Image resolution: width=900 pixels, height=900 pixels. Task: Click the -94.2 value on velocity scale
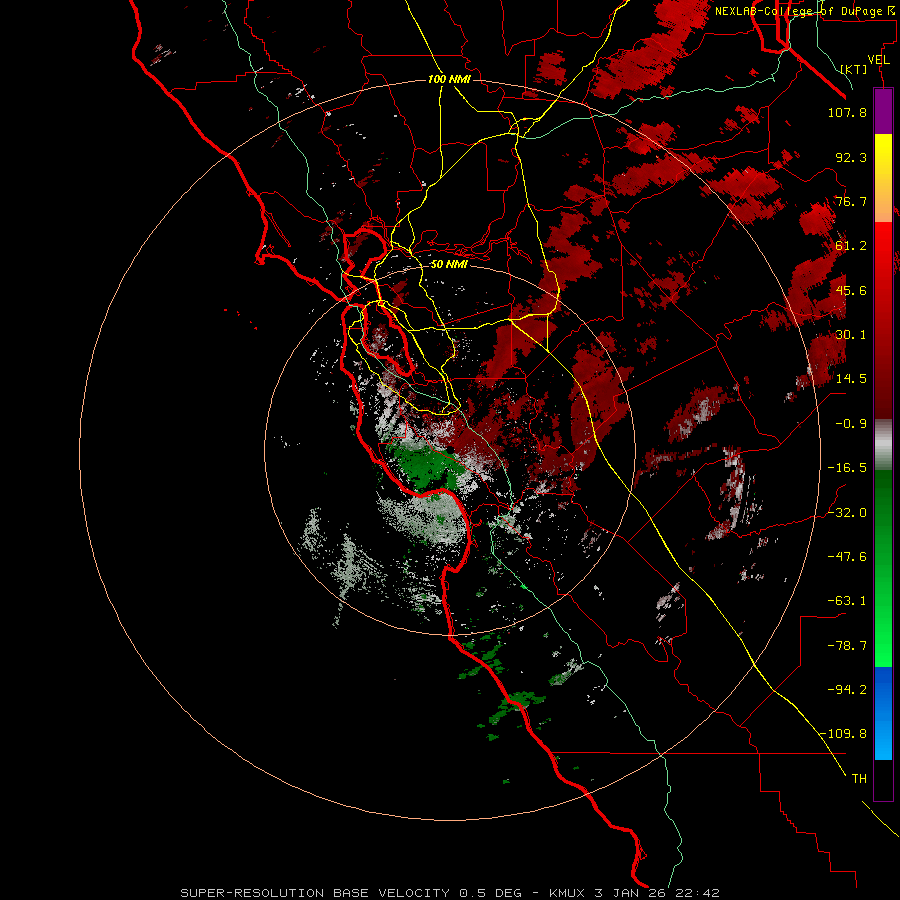pyautogui.click(x=847, y=690)
